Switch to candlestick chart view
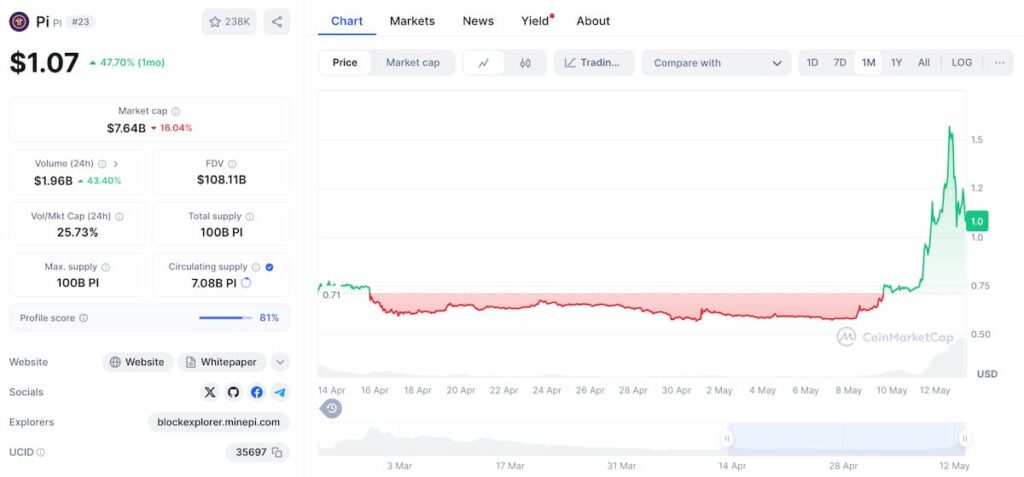Image resolution: width=1024 pixels, height=477 pixels. pyautogui.click(x=525, y=63)
